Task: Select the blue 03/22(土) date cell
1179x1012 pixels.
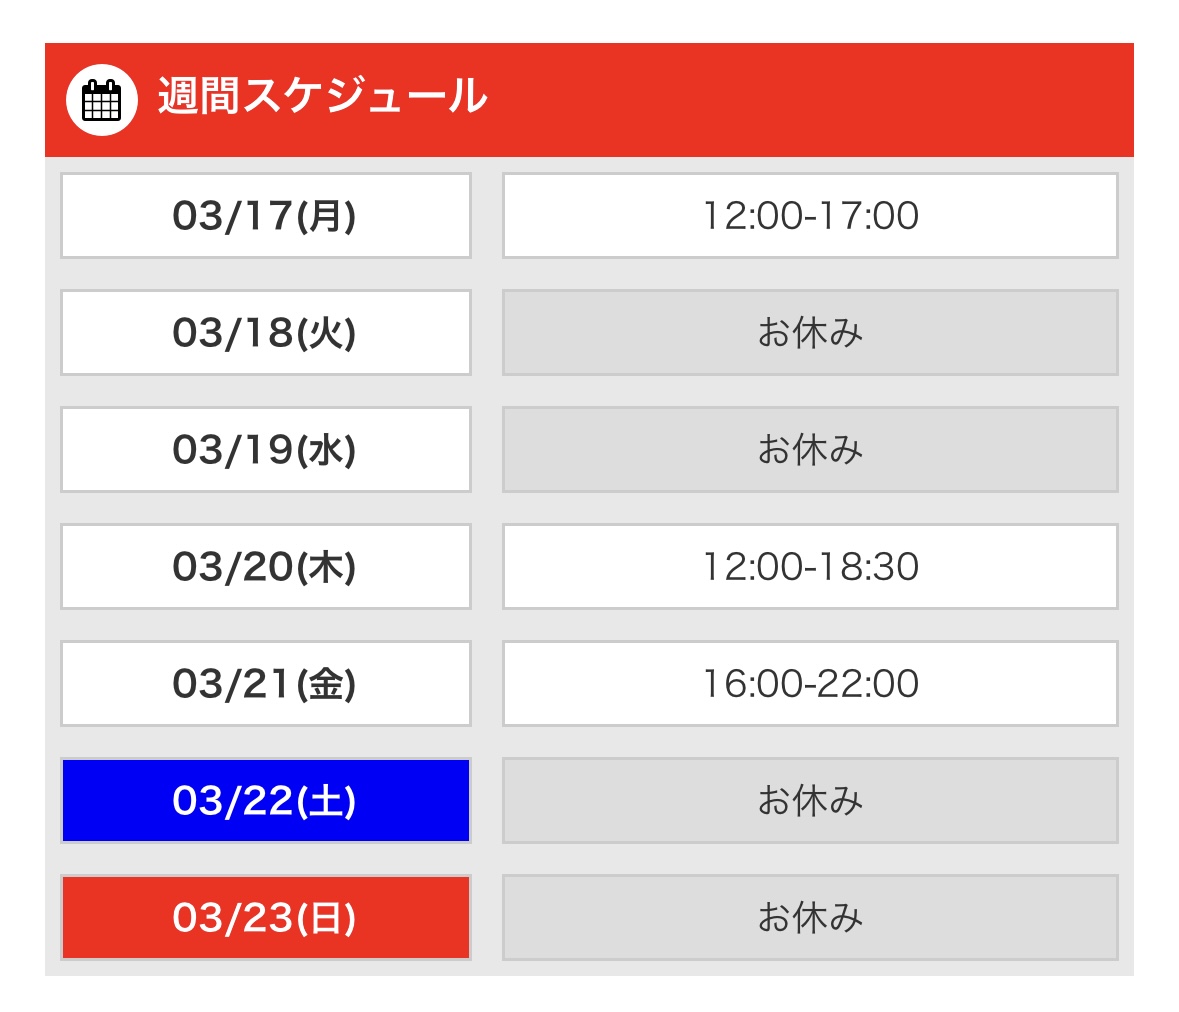Action: pos(266,801)
